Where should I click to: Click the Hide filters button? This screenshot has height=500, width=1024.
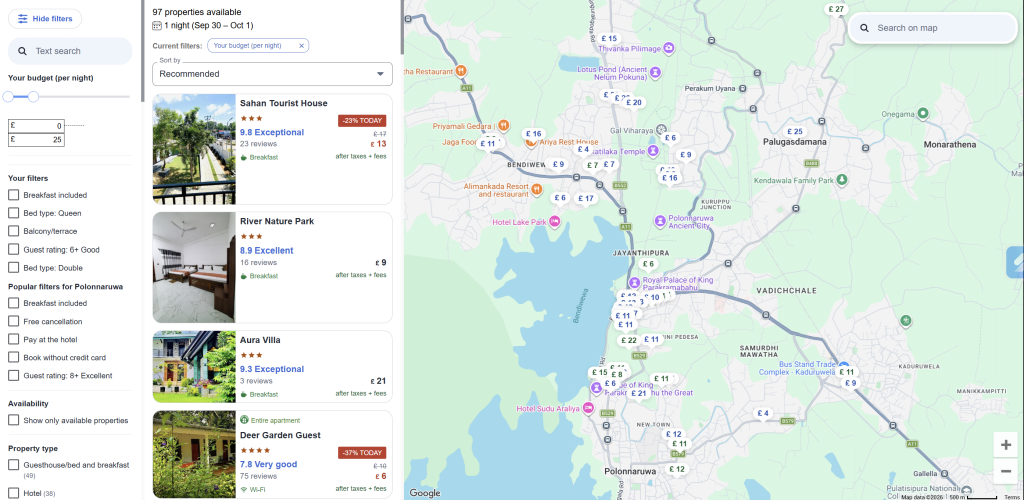(x=45, y=19)
